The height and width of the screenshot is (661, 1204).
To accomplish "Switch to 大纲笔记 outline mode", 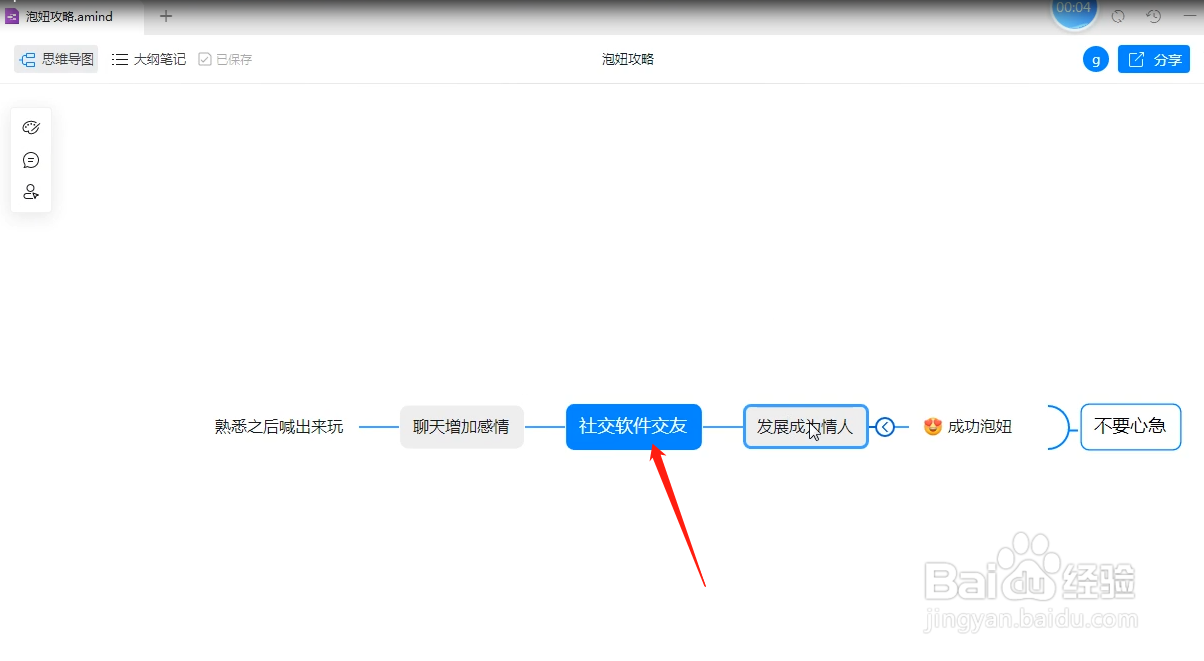I will [160, 59].
